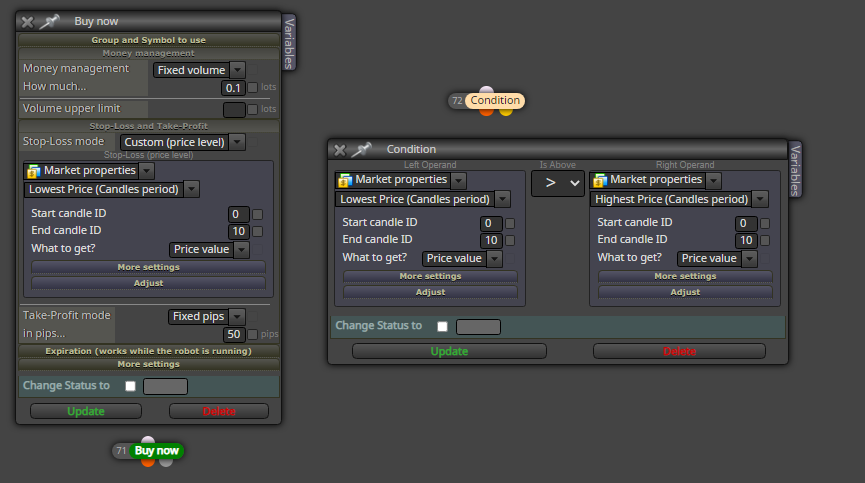Click Market properties icon in Stop-Loss section
The width and height of the screenshot is (865, 483).
34,171
